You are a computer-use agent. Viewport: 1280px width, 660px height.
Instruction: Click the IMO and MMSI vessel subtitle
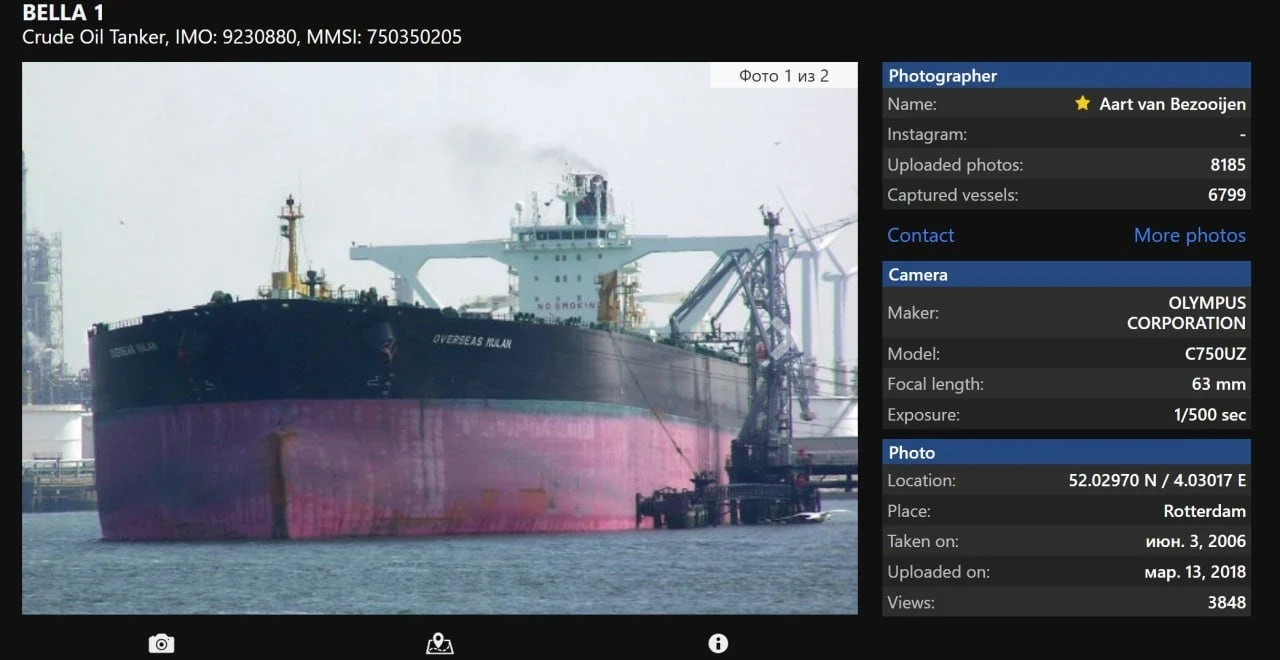[x=242, y=37]
